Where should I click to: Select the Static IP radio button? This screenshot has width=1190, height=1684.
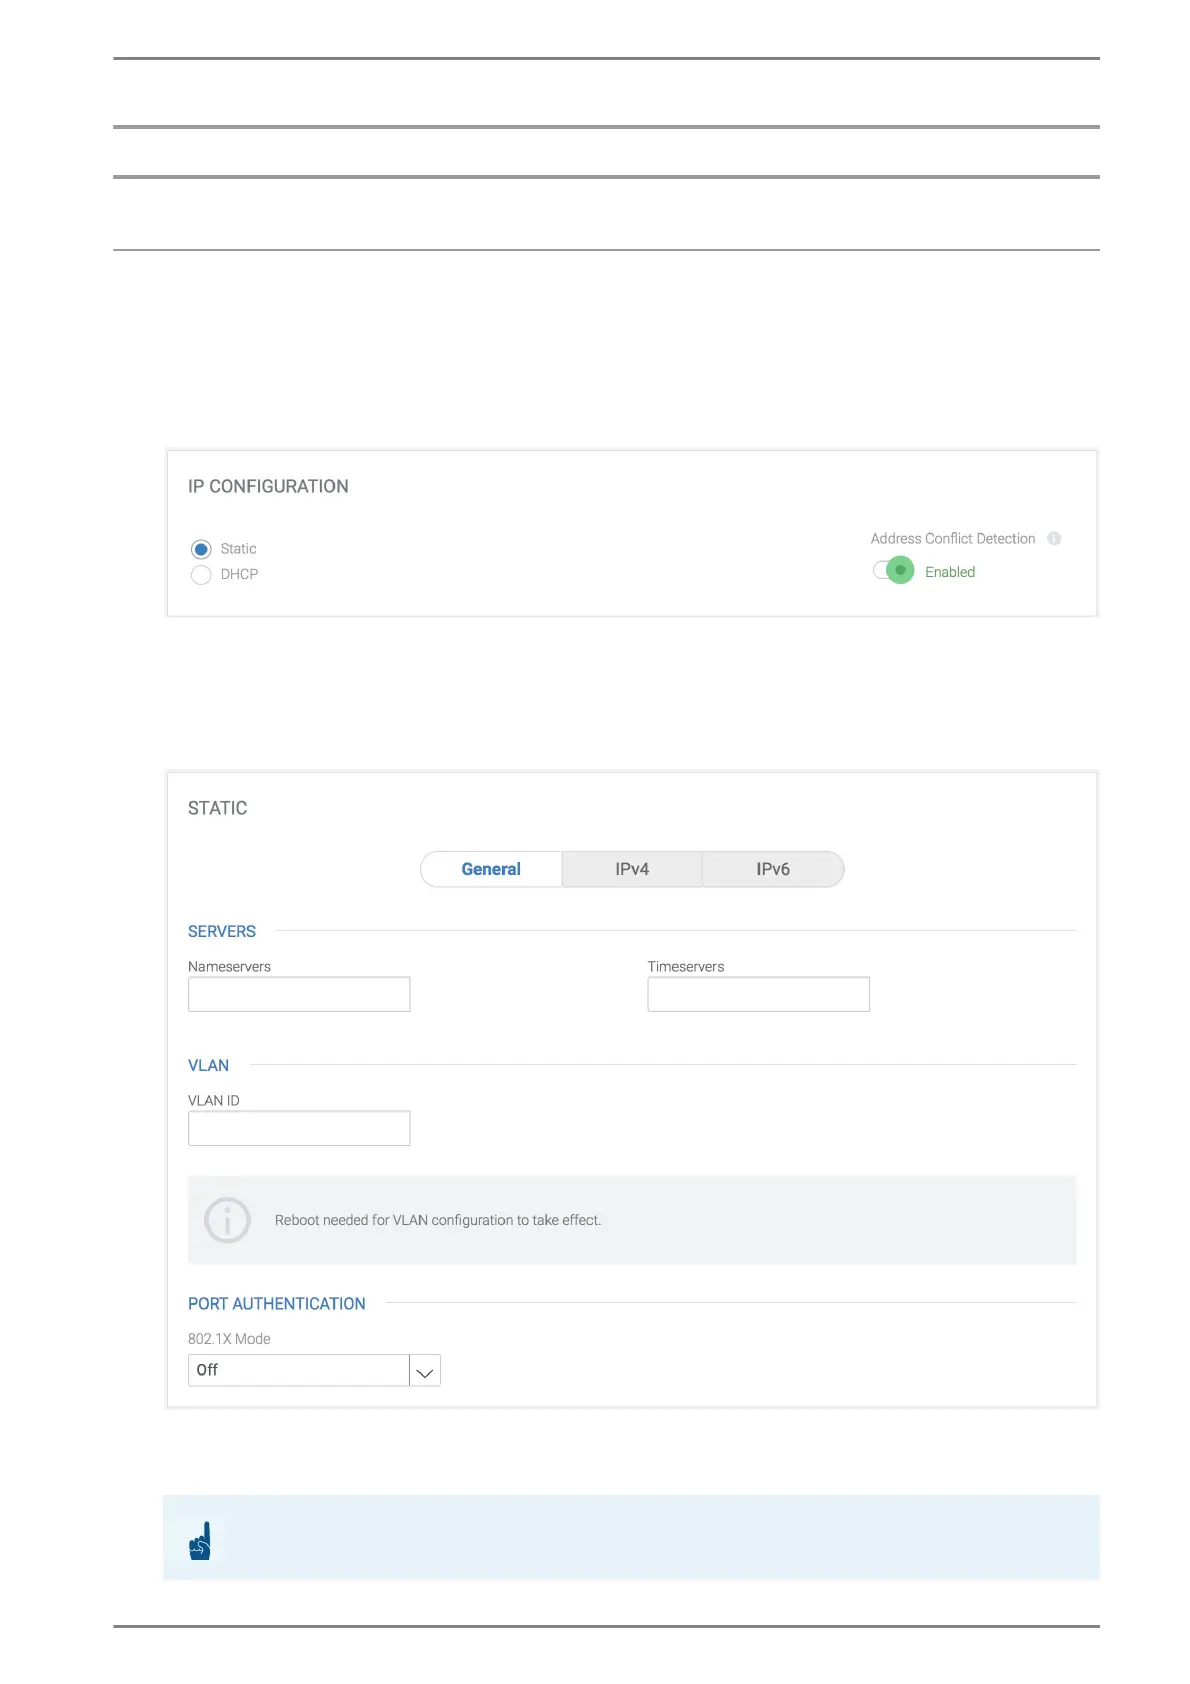pyautogui.click(x=201, y=549)
